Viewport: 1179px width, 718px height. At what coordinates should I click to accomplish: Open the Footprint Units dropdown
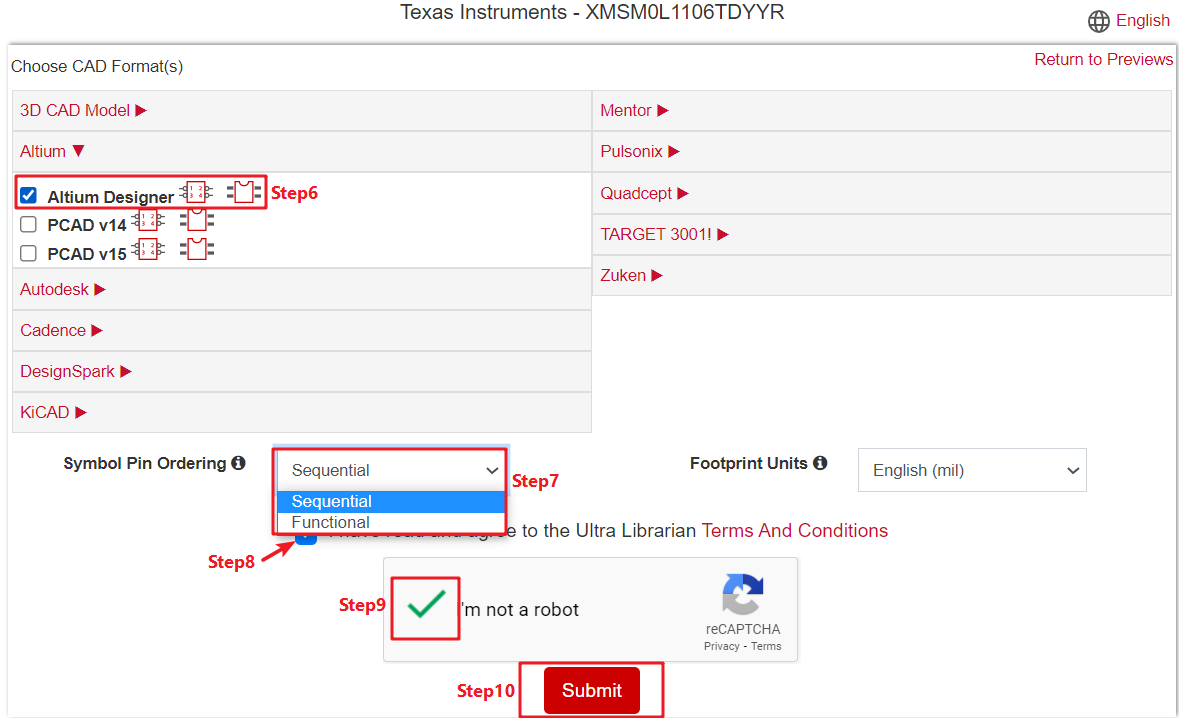coord(971,470)
